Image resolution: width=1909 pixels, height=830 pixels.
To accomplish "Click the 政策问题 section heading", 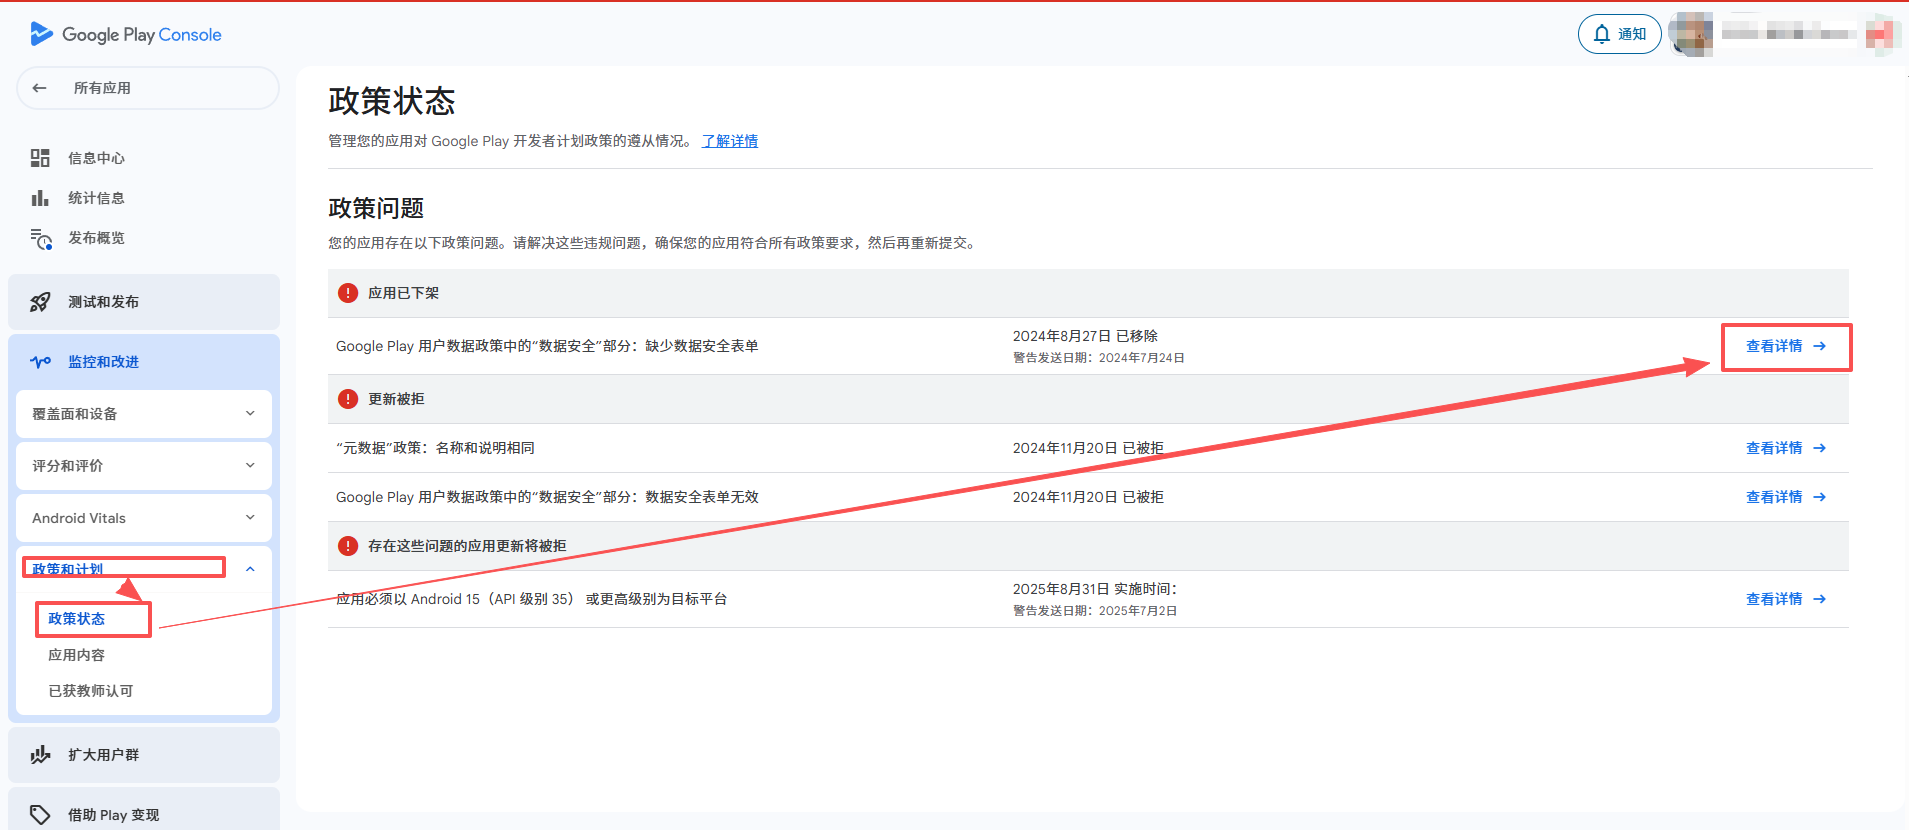I will tap(376, 208).
